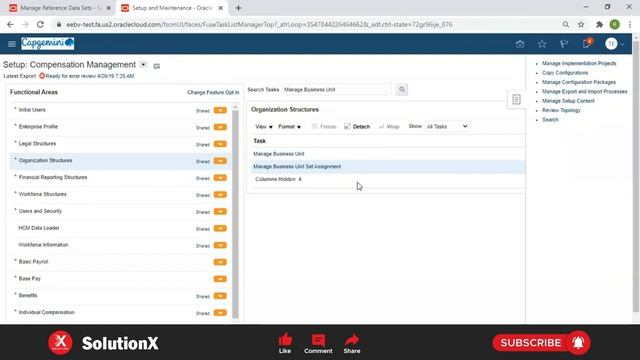Open Manage Implementation Projects link

[x=579, y=63]
